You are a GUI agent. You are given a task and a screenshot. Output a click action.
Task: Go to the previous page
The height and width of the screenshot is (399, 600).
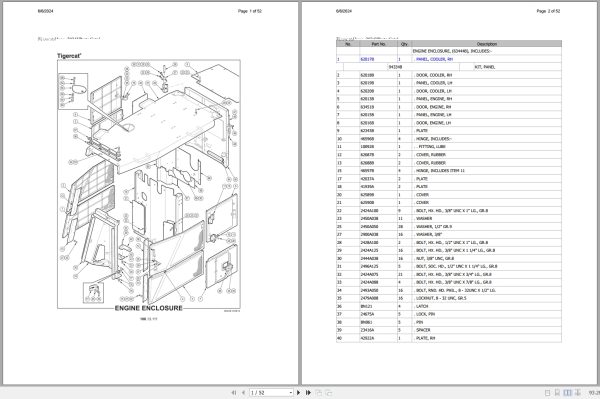(243, 392)
